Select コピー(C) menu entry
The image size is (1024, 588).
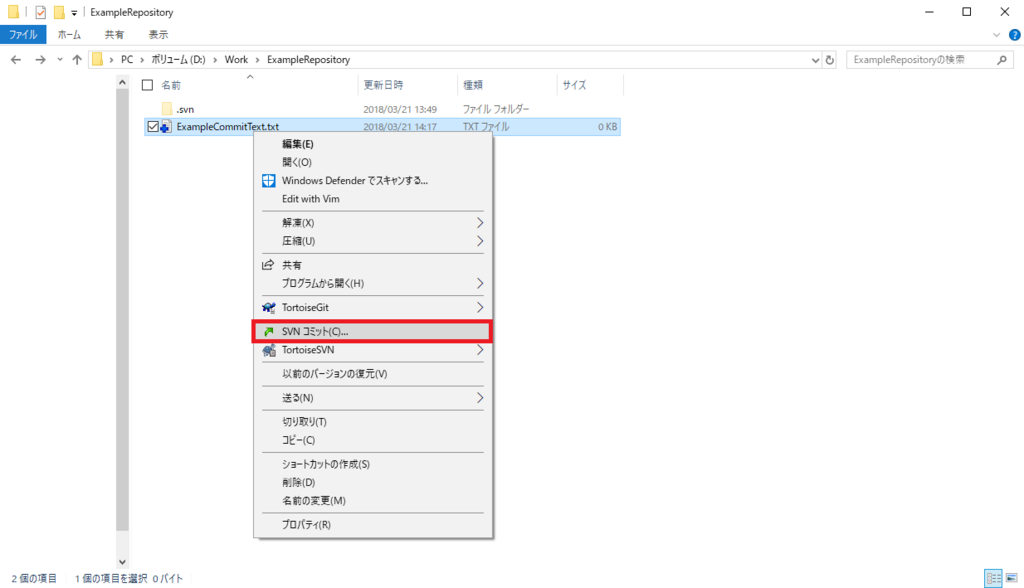click(372, 440)
